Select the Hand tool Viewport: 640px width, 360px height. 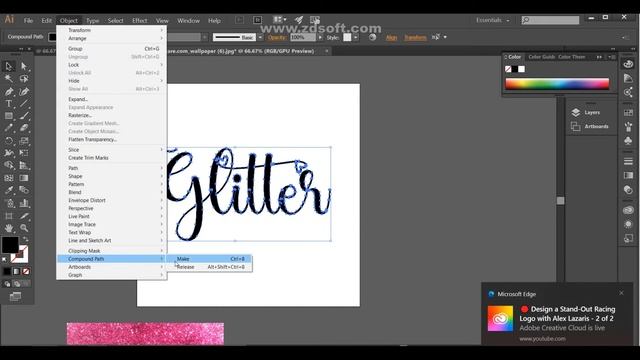9,228
